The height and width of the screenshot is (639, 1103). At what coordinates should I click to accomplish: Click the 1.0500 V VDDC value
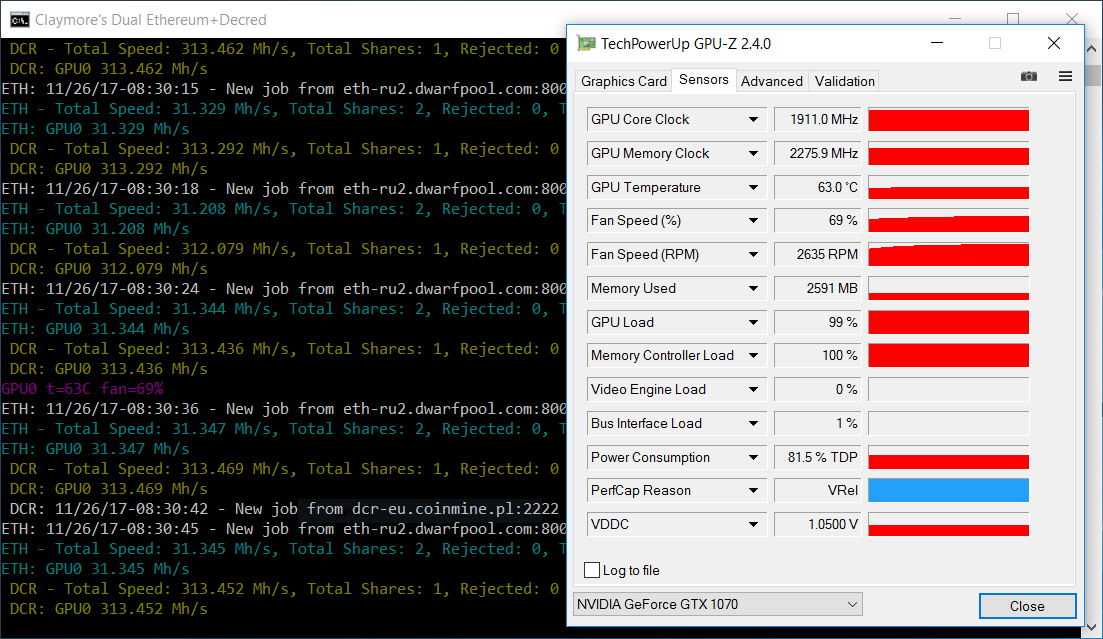click(818, 524)
